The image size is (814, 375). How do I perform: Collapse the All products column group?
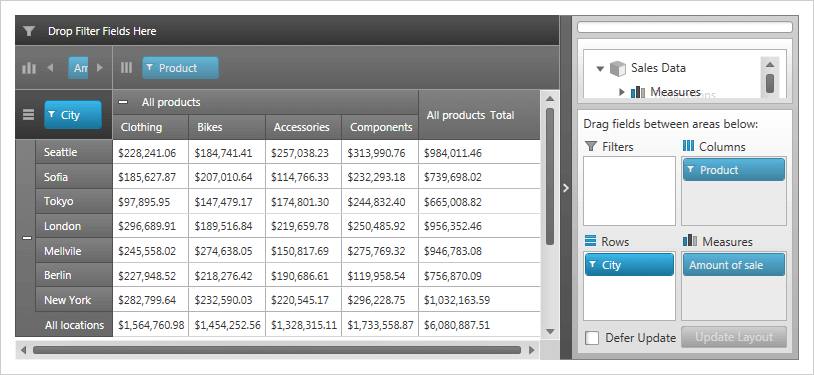(123, 102)
